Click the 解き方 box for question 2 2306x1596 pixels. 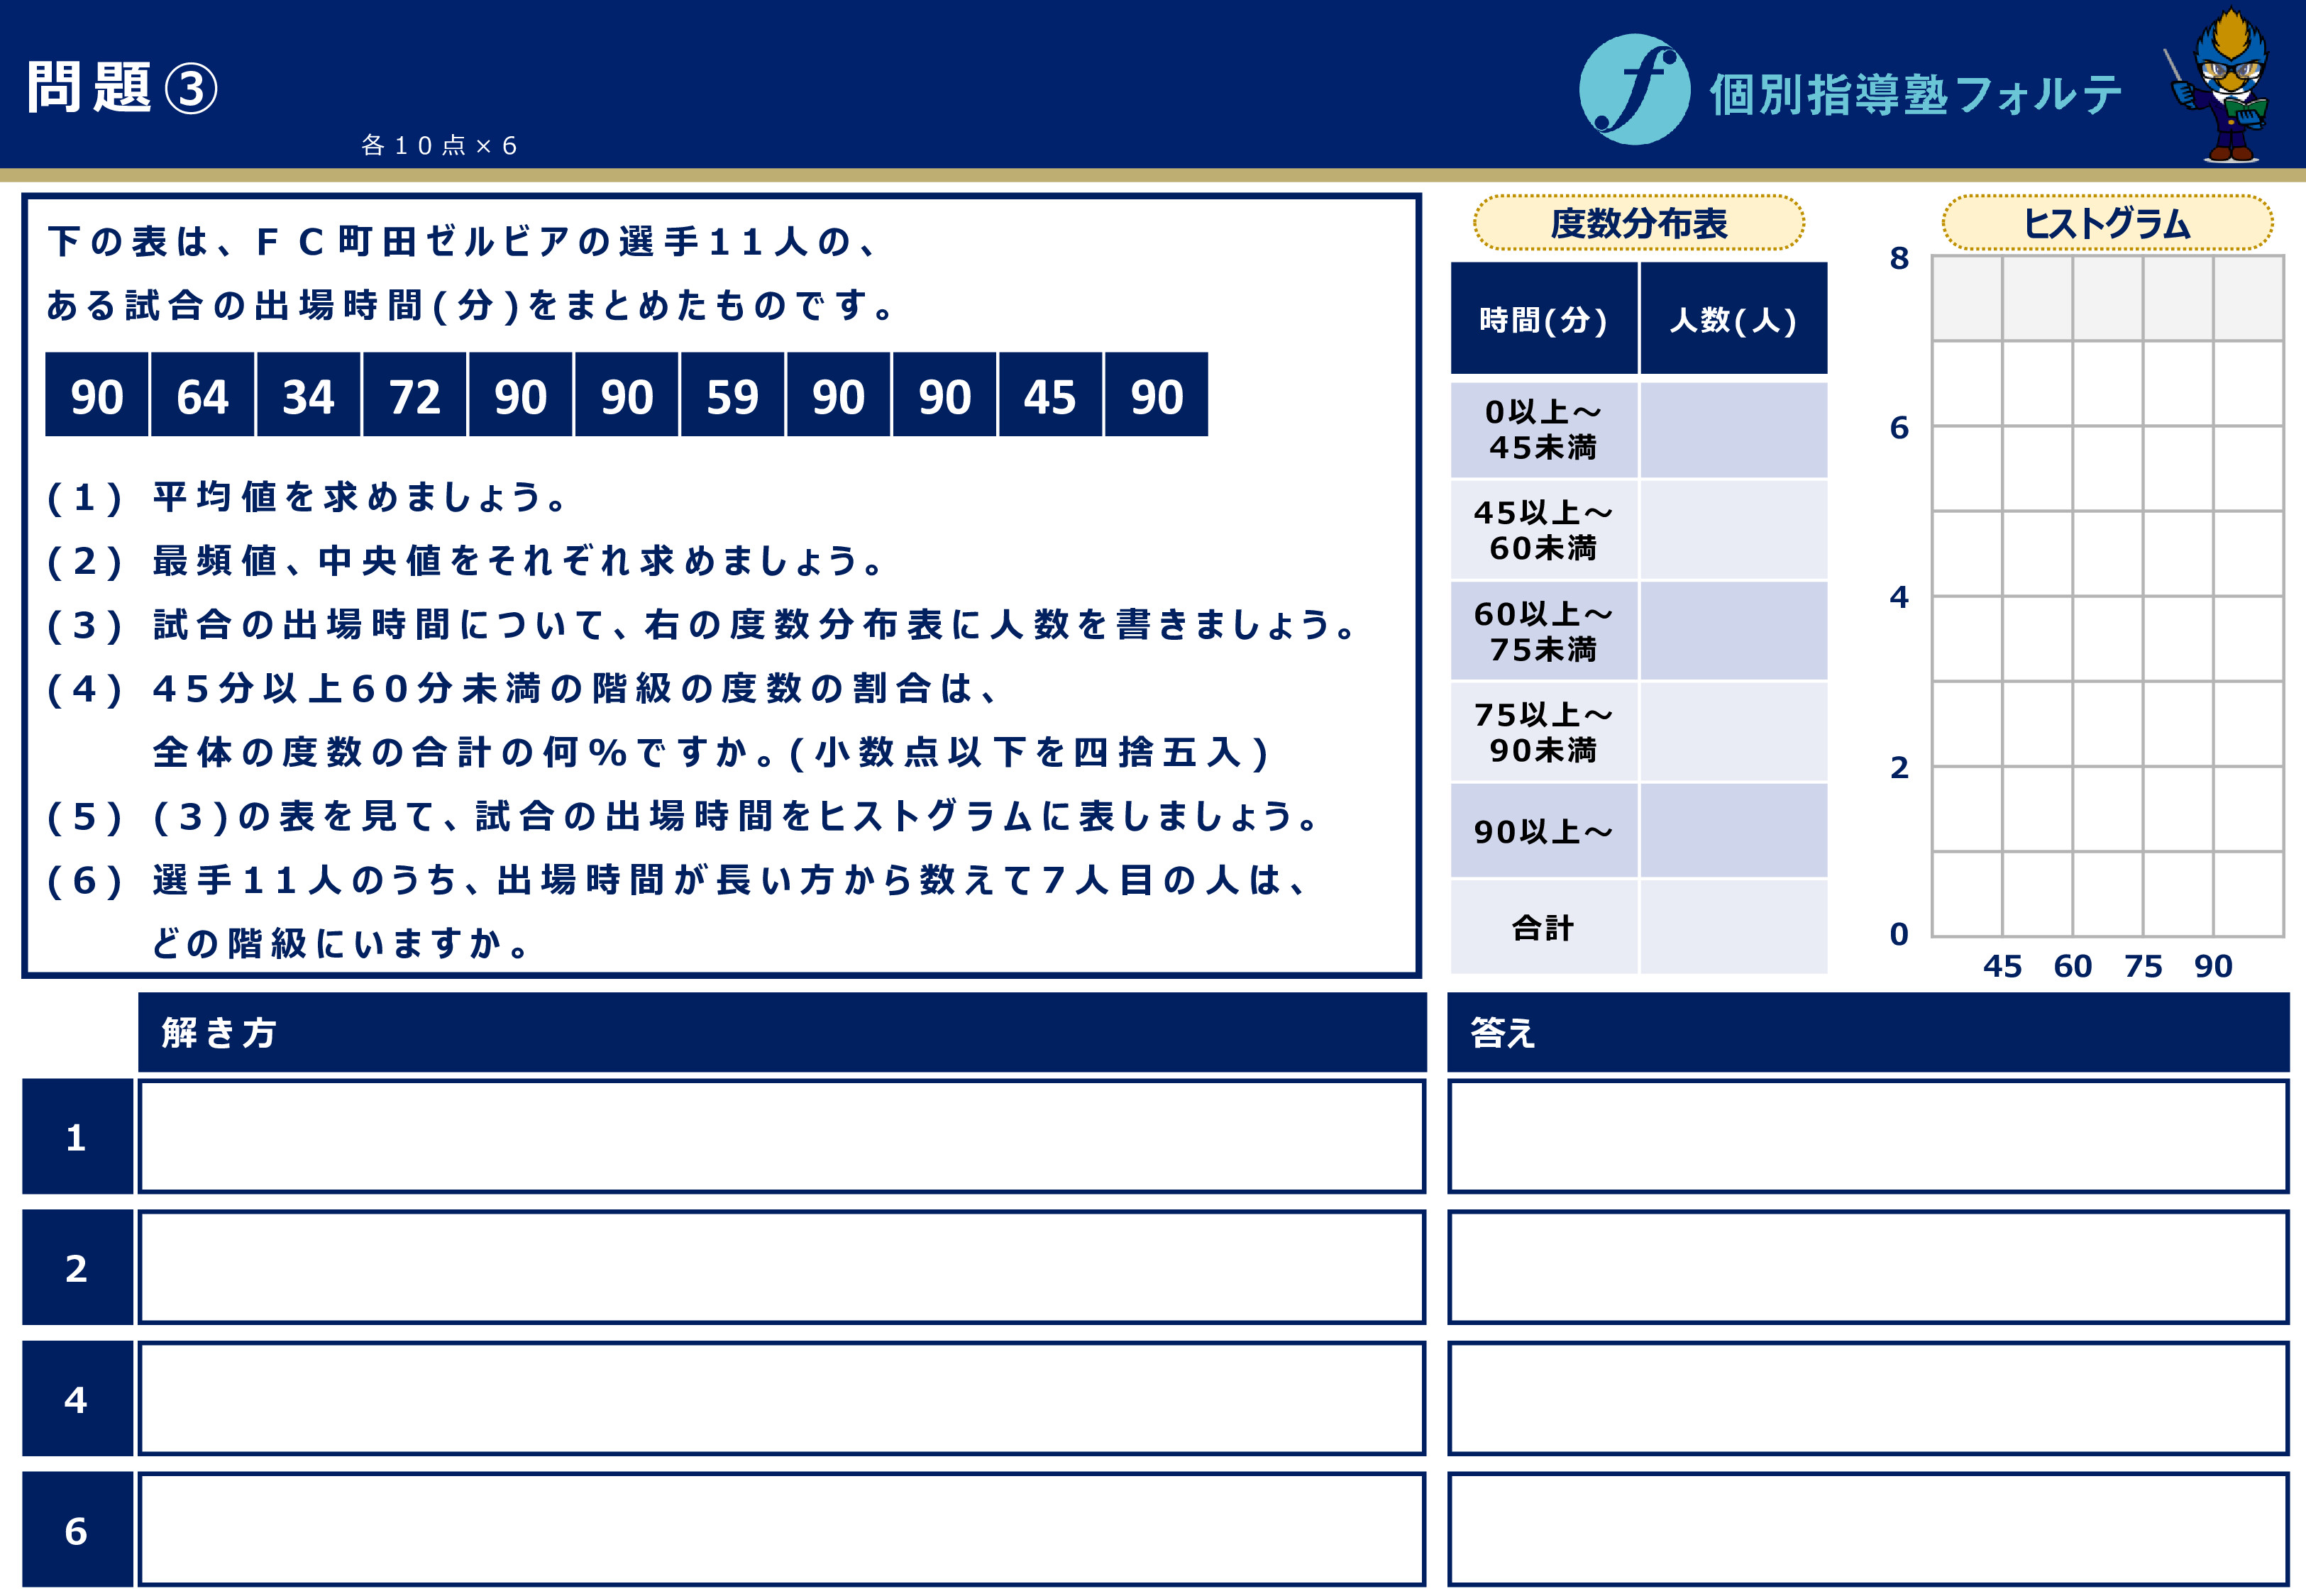point(781,1267)
